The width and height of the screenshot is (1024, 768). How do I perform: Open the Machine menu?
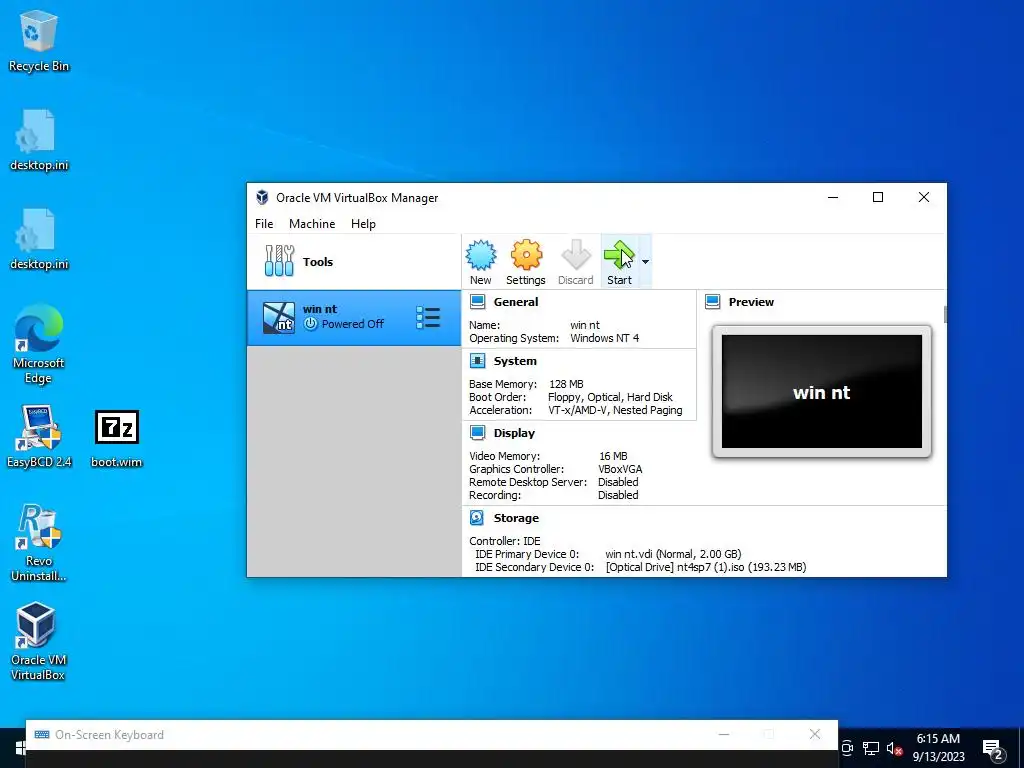312,223
